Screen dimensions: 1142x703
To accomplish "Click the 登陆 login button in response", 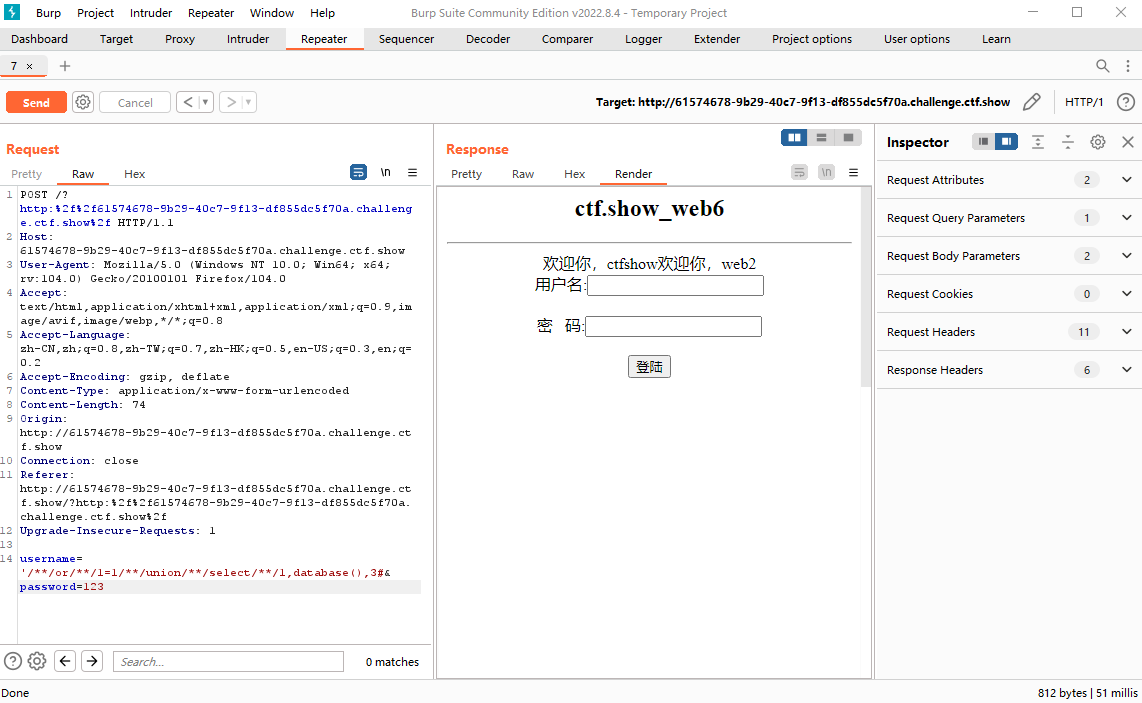I will pyautogui.click(x=649, y=366).
